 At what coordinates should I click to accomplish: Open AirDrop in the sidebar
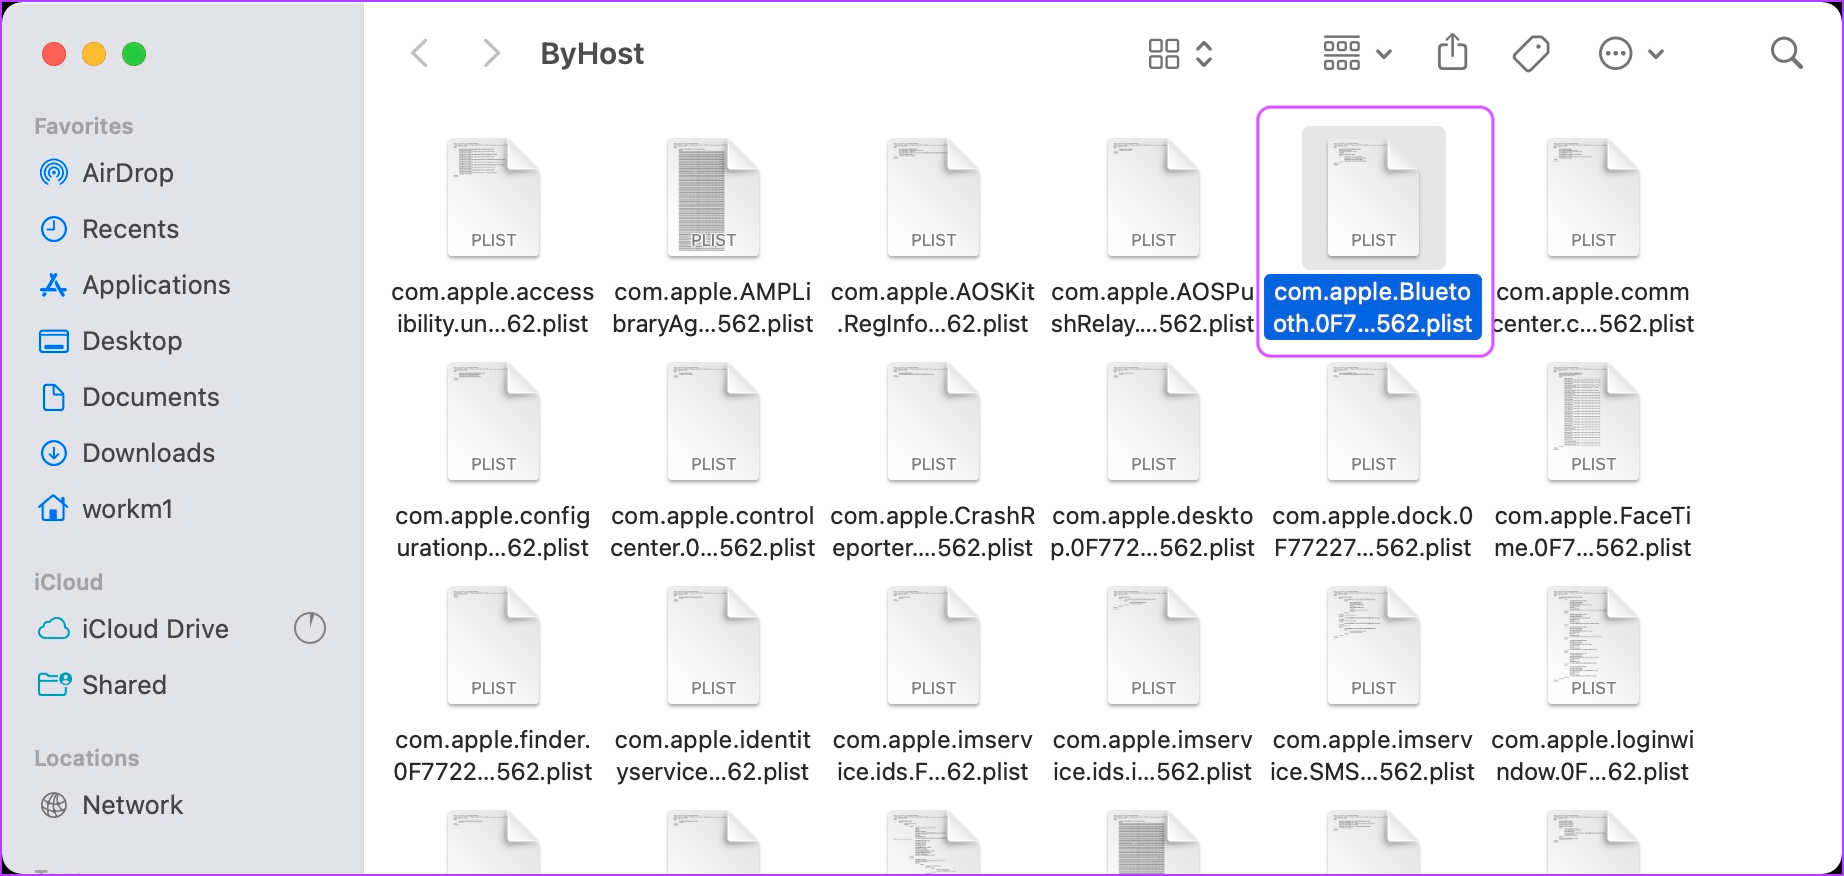[x=127, y=173]
